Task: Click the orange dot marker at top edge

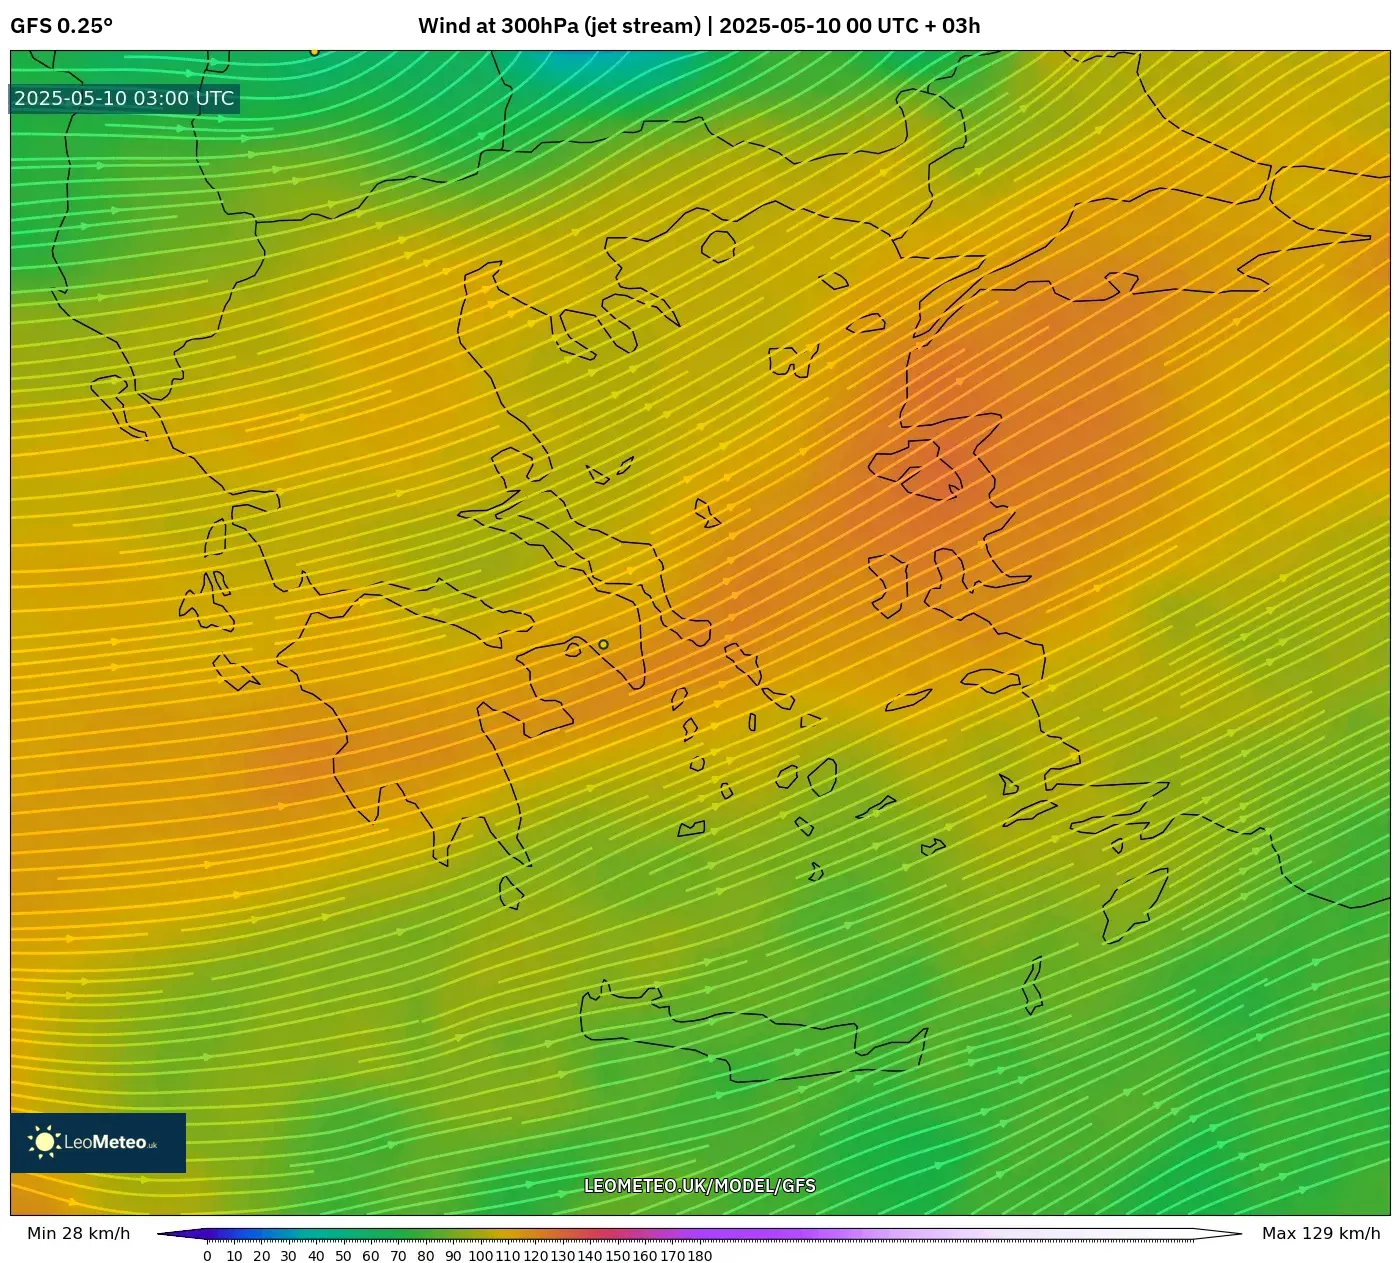Action: pos(314,51)
